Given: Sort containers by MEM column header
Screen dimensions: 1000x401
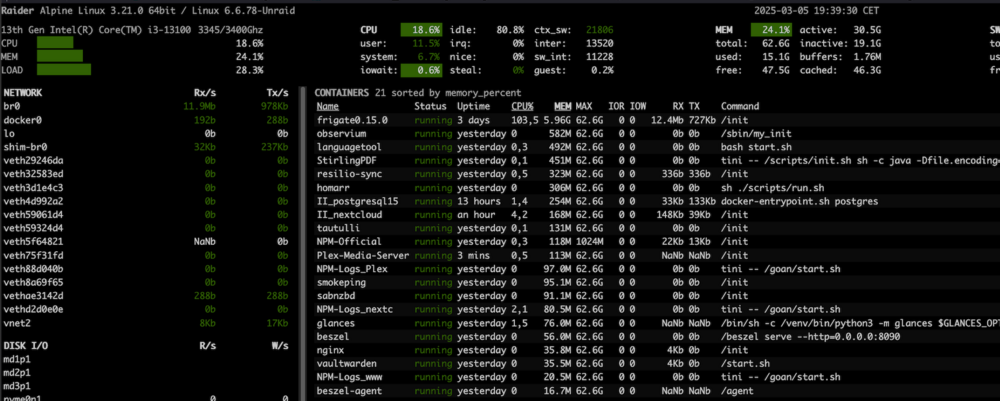Looking at the screenshot, I should pos(562,106).
